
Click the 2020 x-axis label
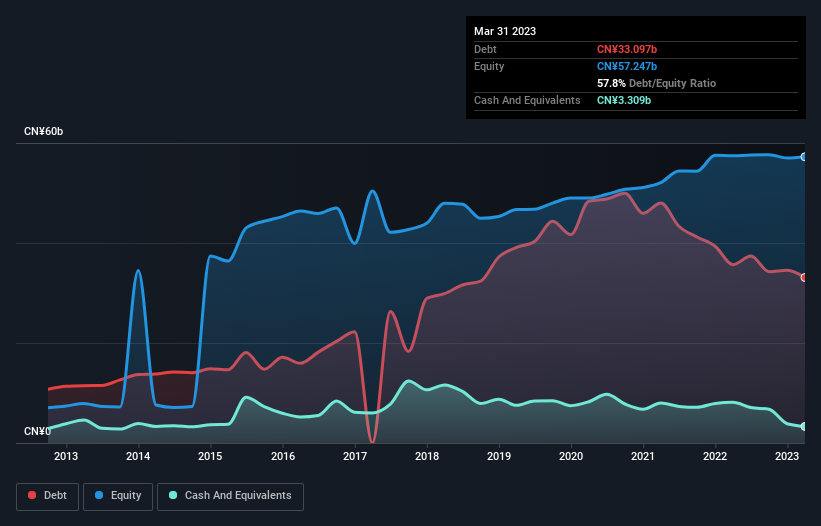pyautogui.click(x=571, y=456)
